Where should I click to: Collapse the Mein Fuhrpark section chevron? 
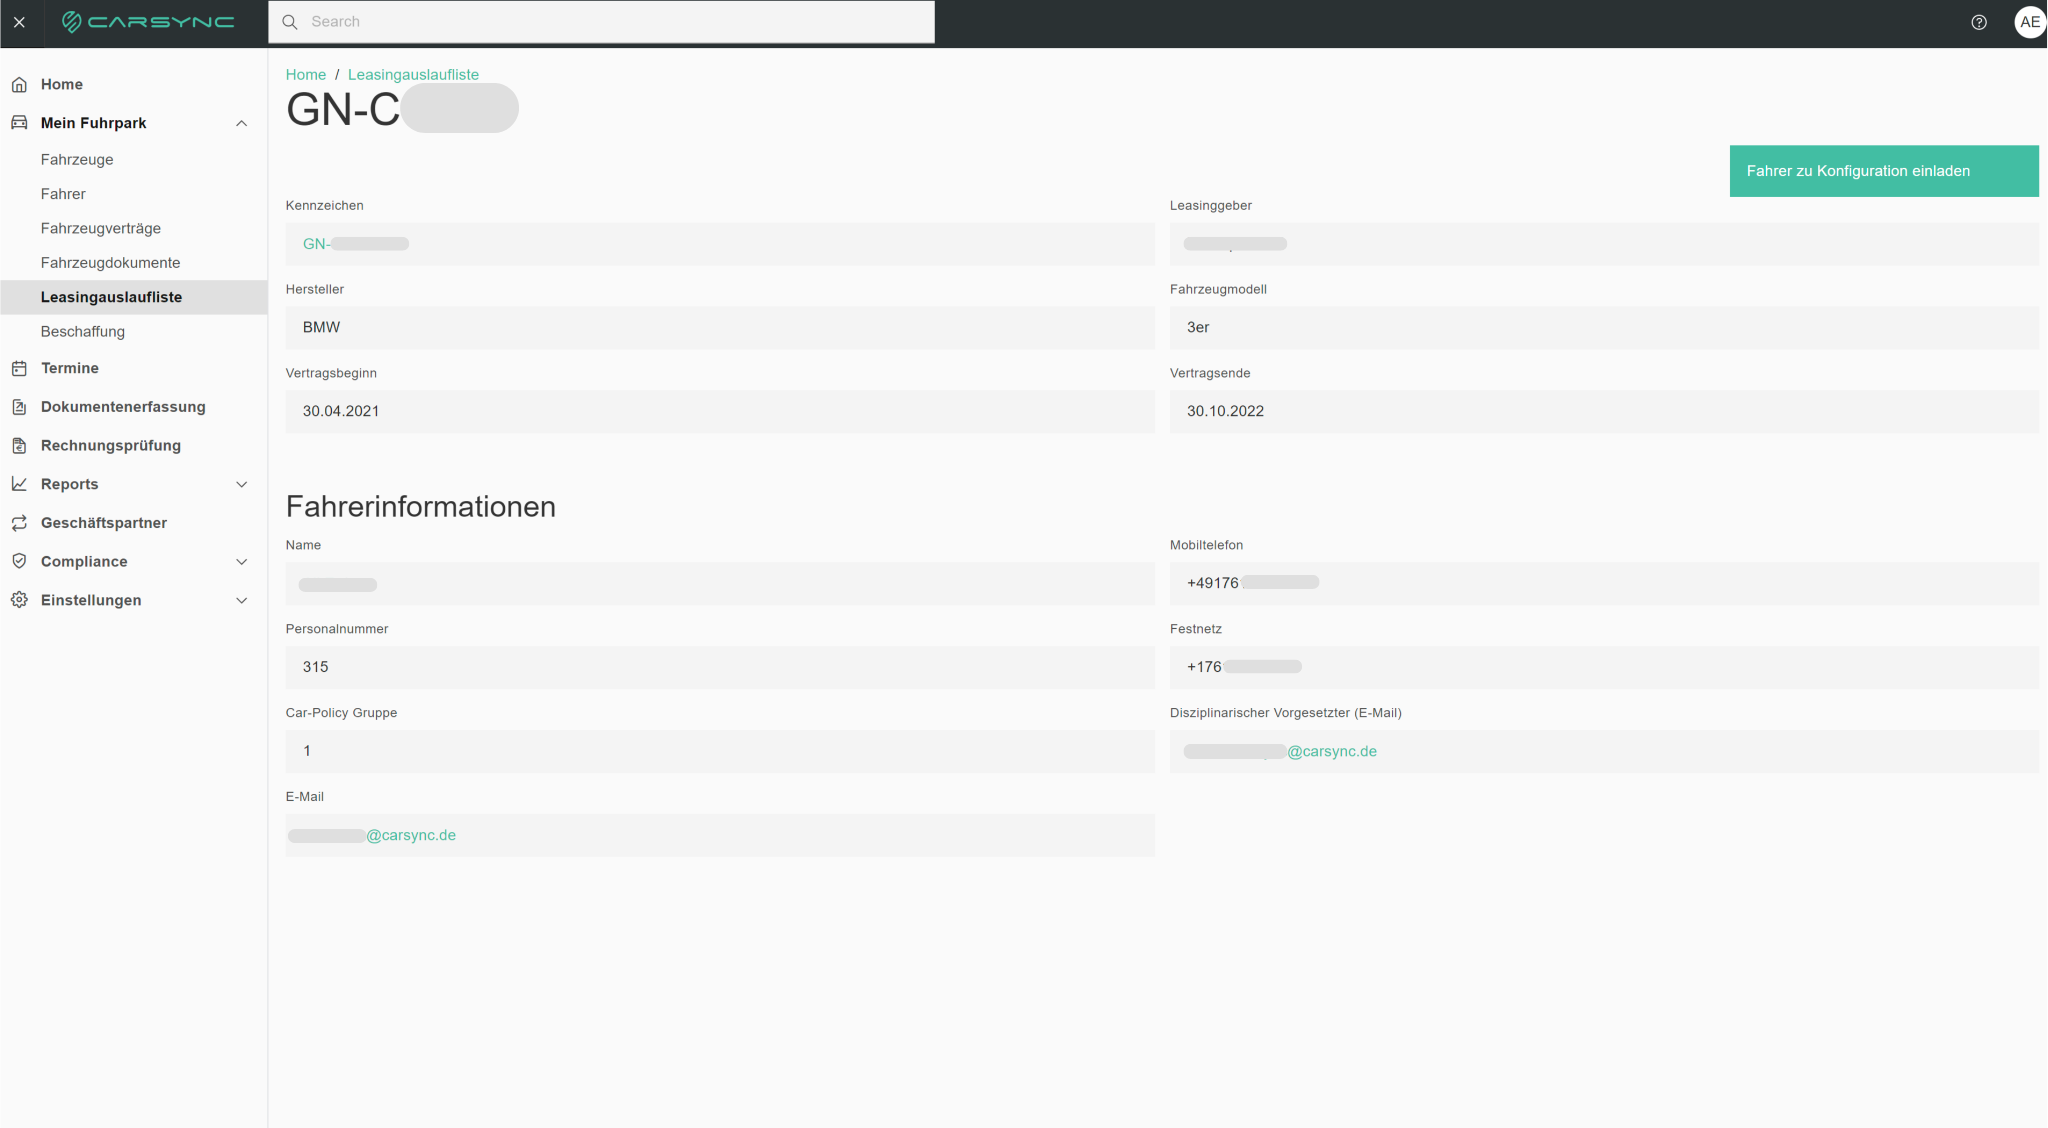click(x=241, y=123)
